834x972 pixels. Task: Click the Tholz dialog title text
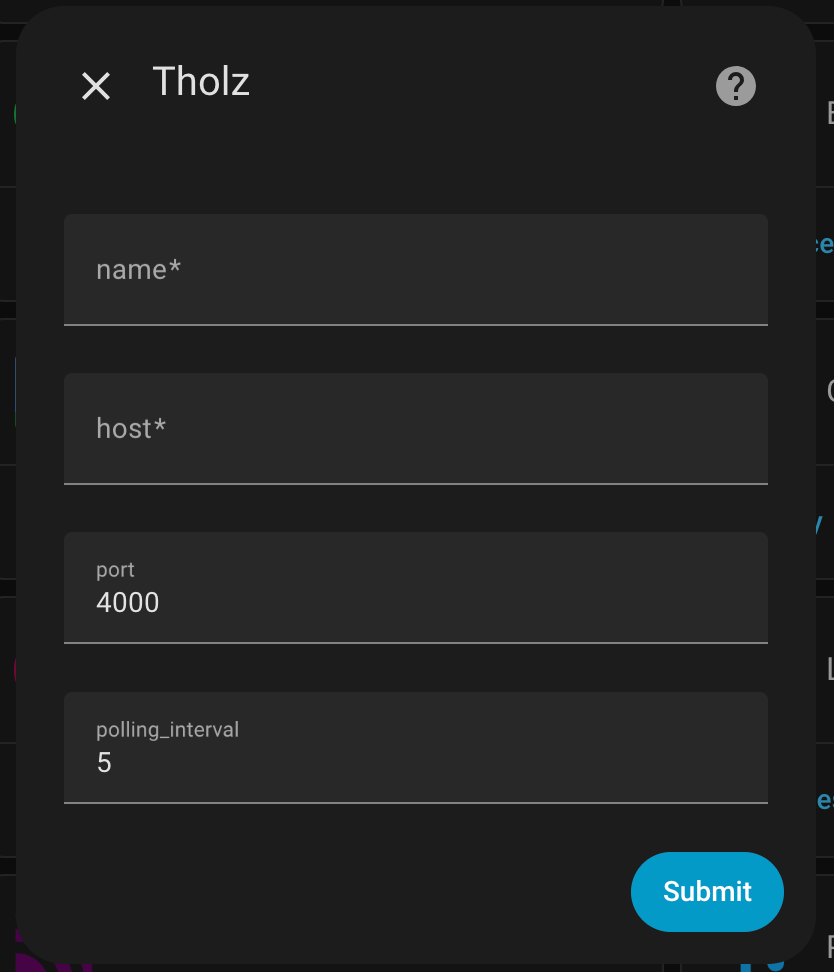(x=201, y=82)
